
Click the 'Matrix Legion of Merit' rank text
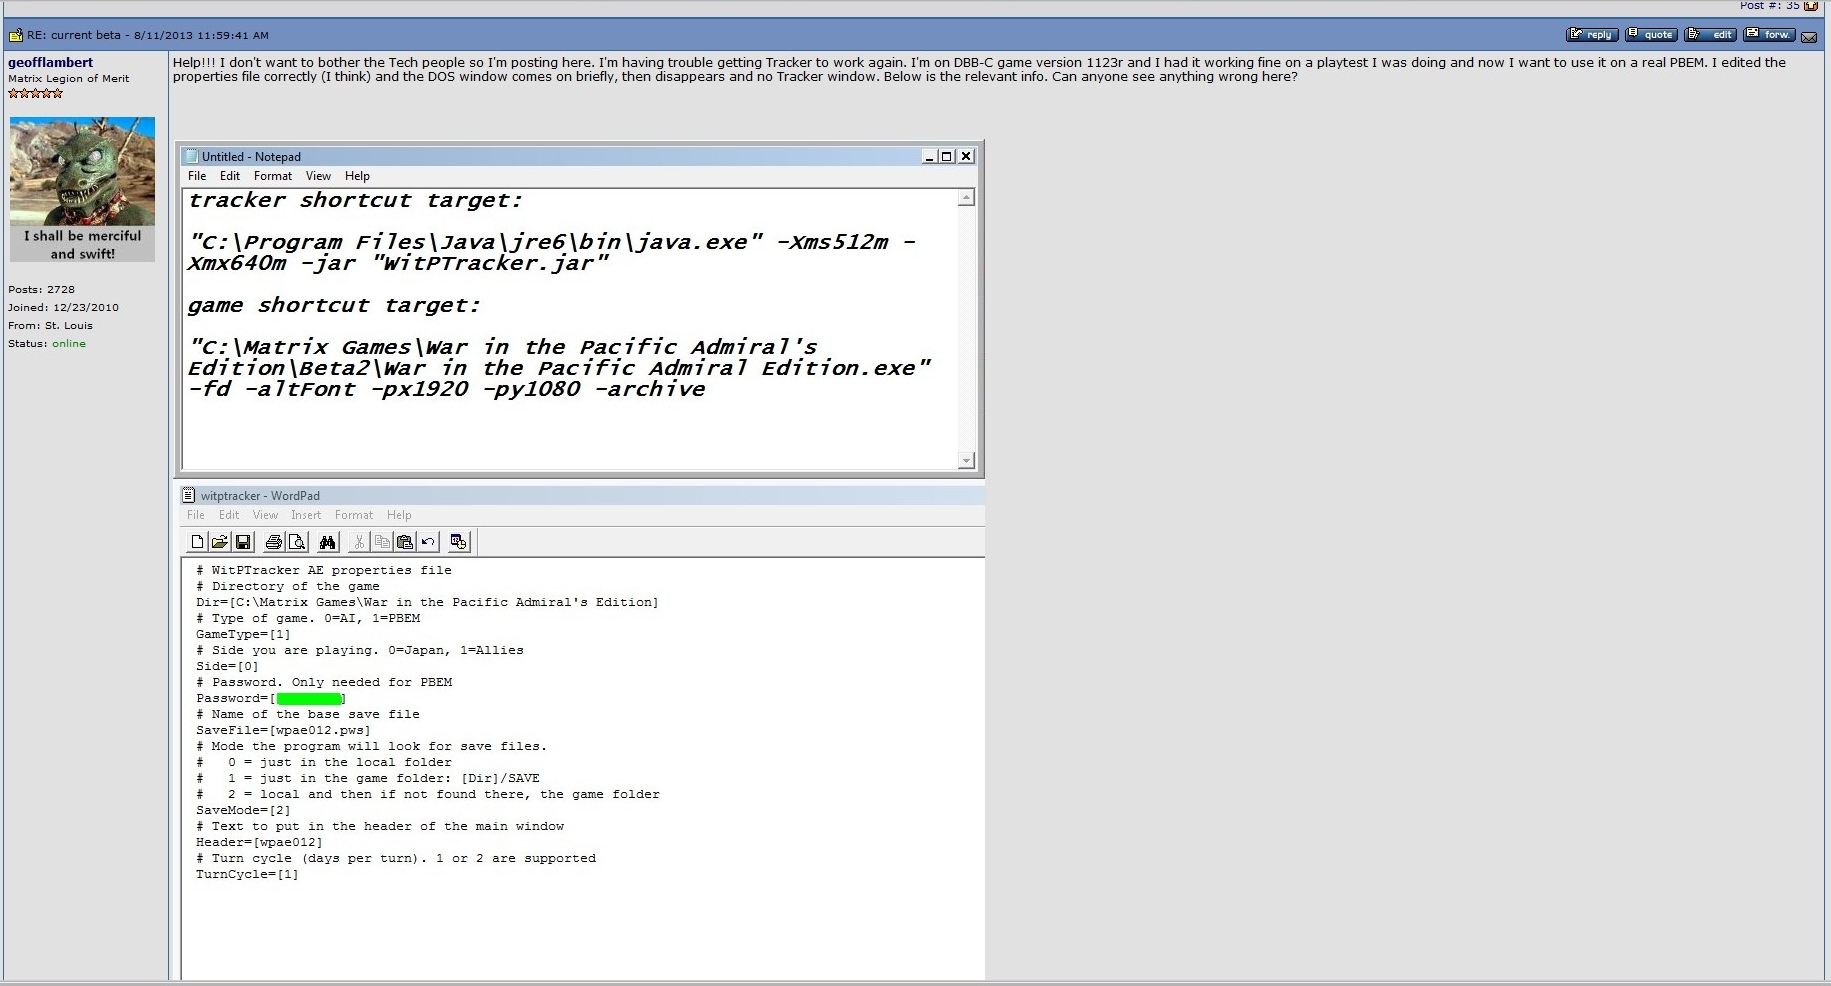[69, 78]
